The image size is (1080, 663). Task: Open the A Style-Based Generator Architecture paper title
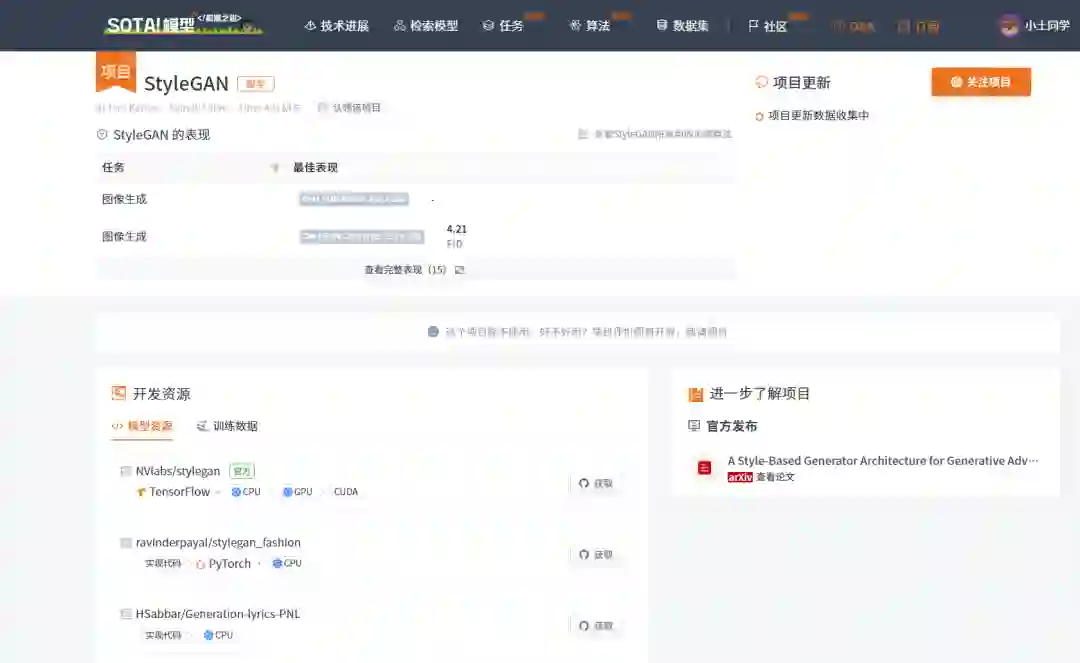pyautogui.click(x=883, y=461)
